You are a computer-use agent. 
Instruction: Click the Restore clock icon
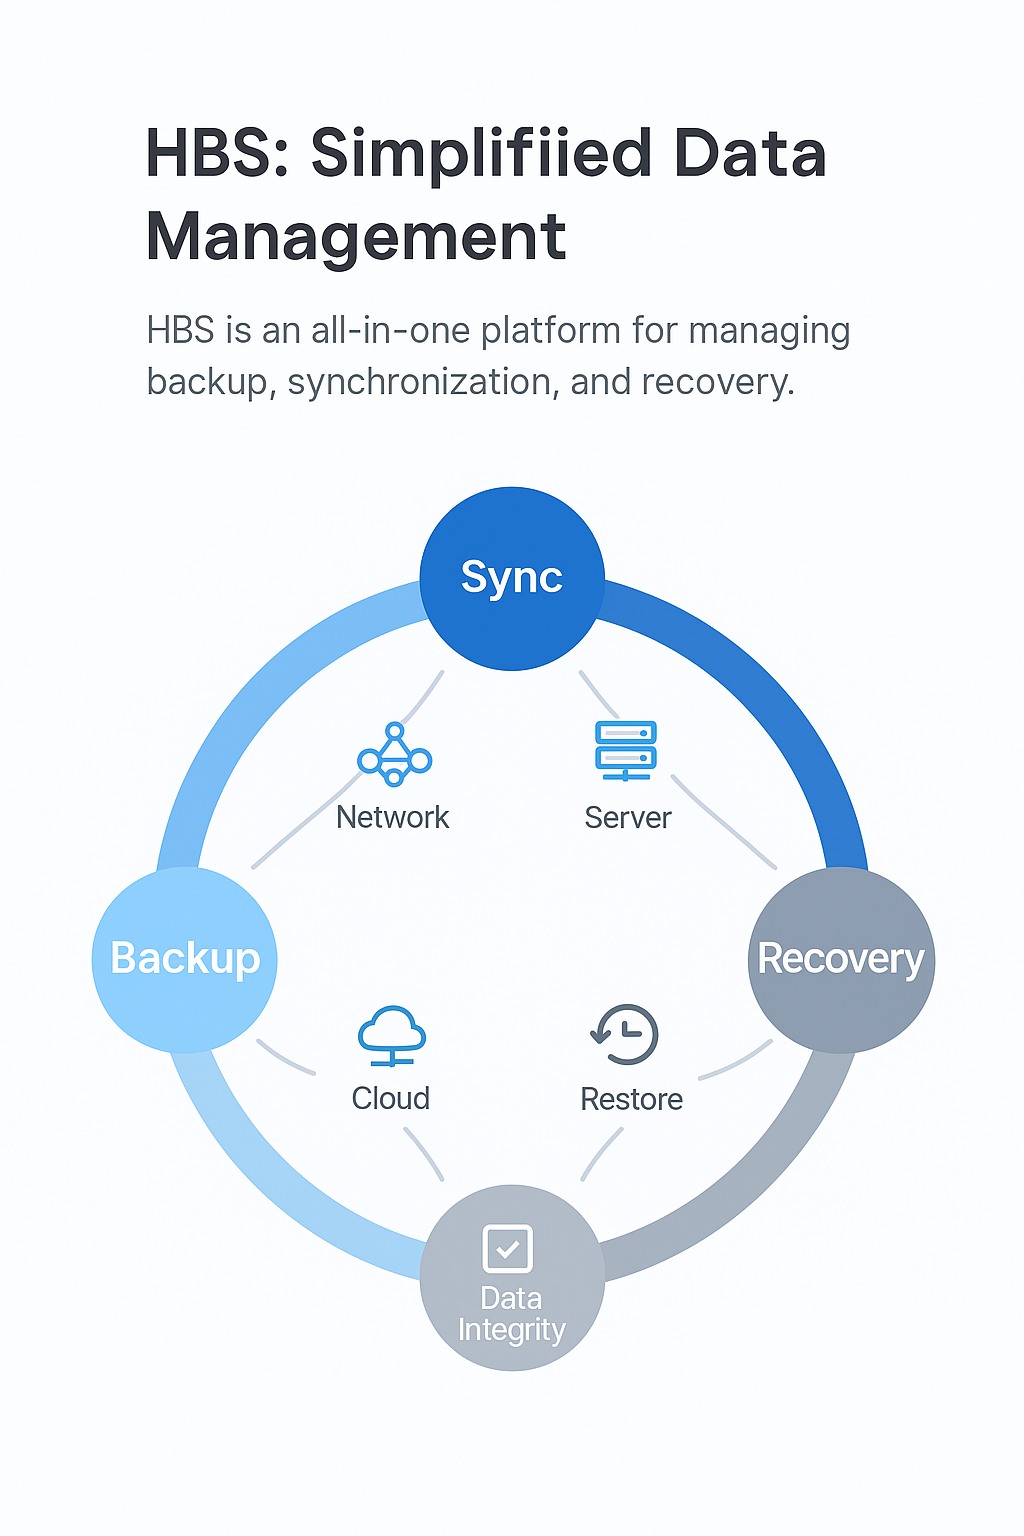tap(625, 1034)
